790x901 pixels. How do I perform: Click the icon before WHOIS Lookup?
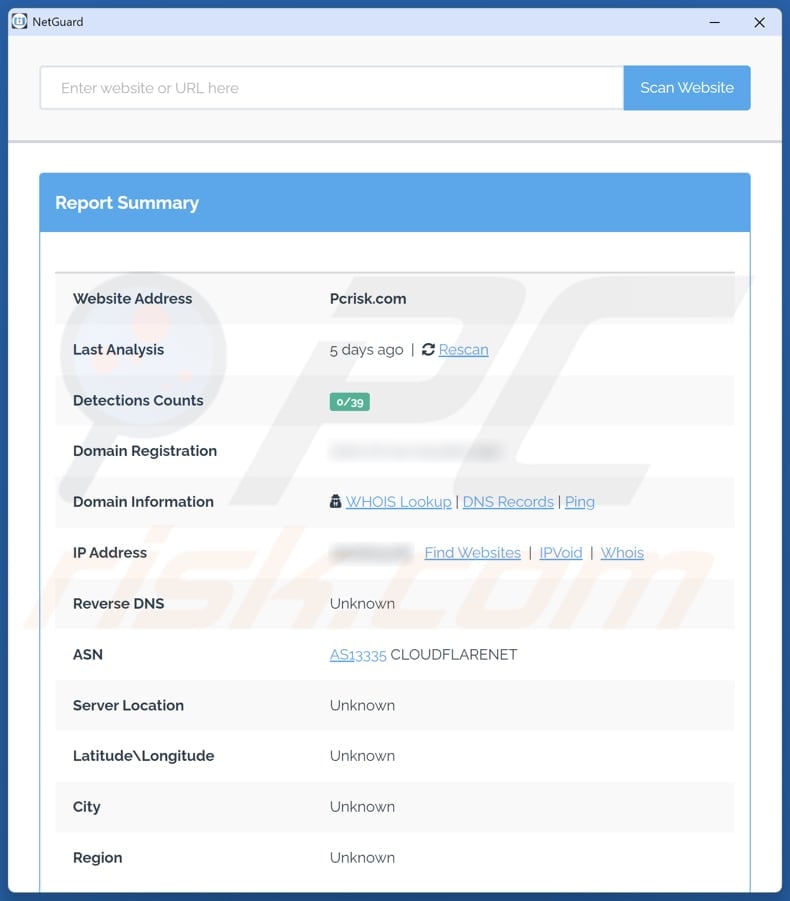point(336,502)
